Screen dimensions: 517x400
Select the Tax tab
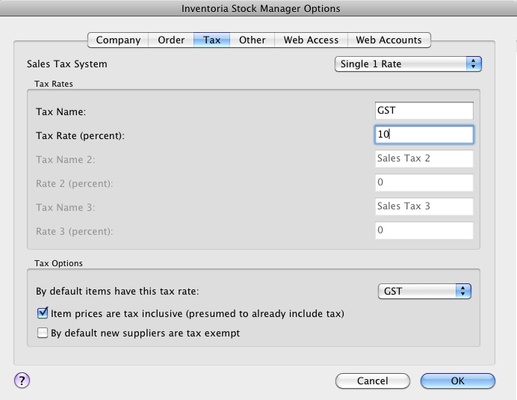click(x=212, y=40)
